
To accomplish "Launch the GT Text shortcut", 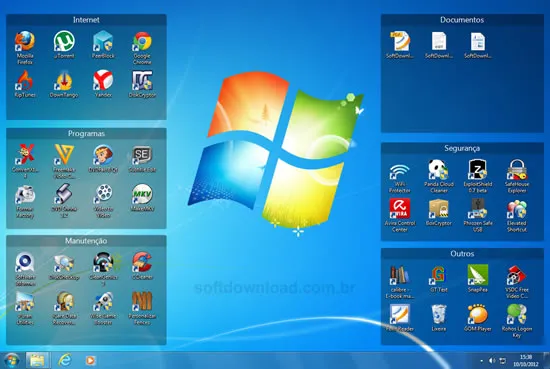I will coord(439,275).
